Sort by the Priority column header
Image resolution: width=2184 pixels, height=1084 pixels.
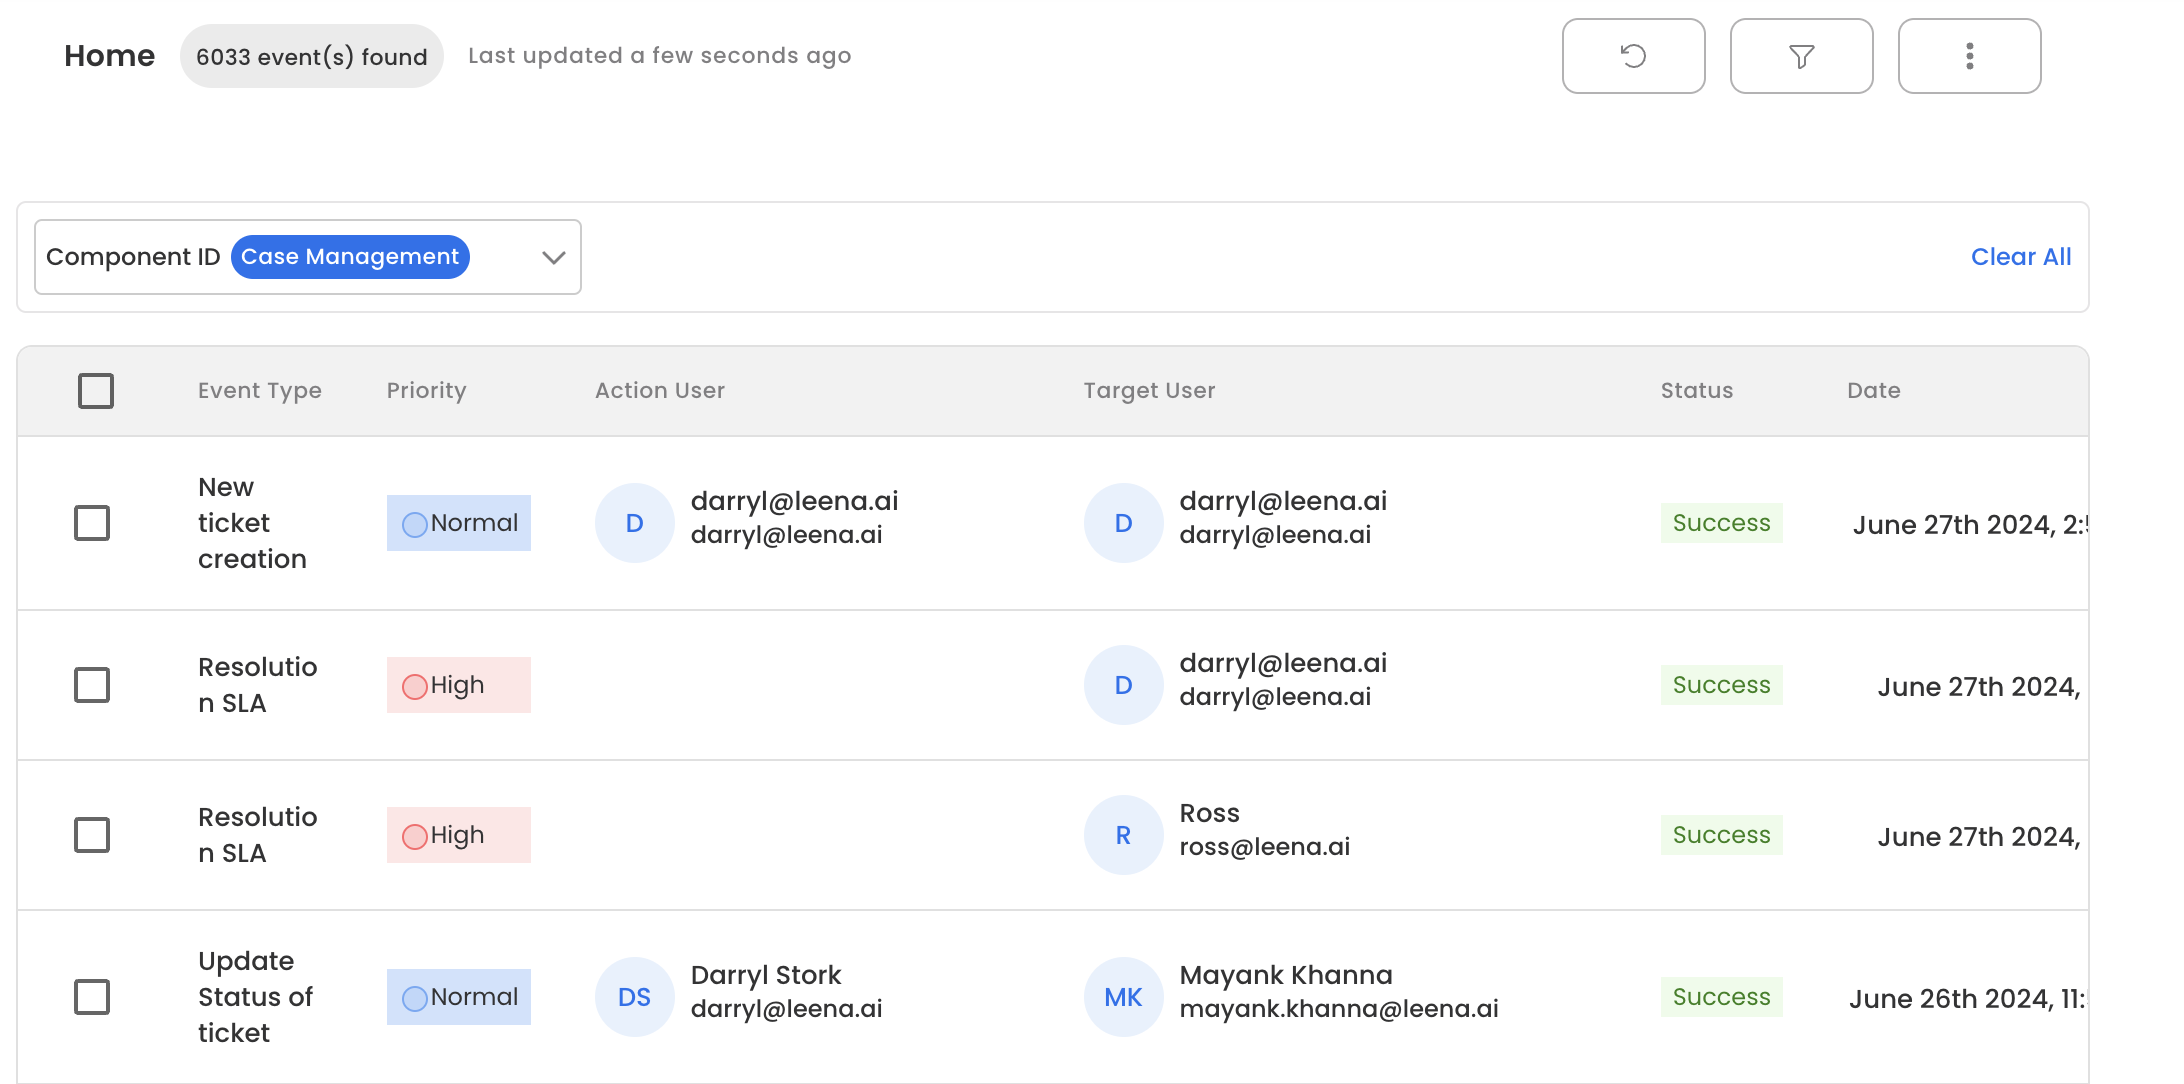[x=426, y=391]
